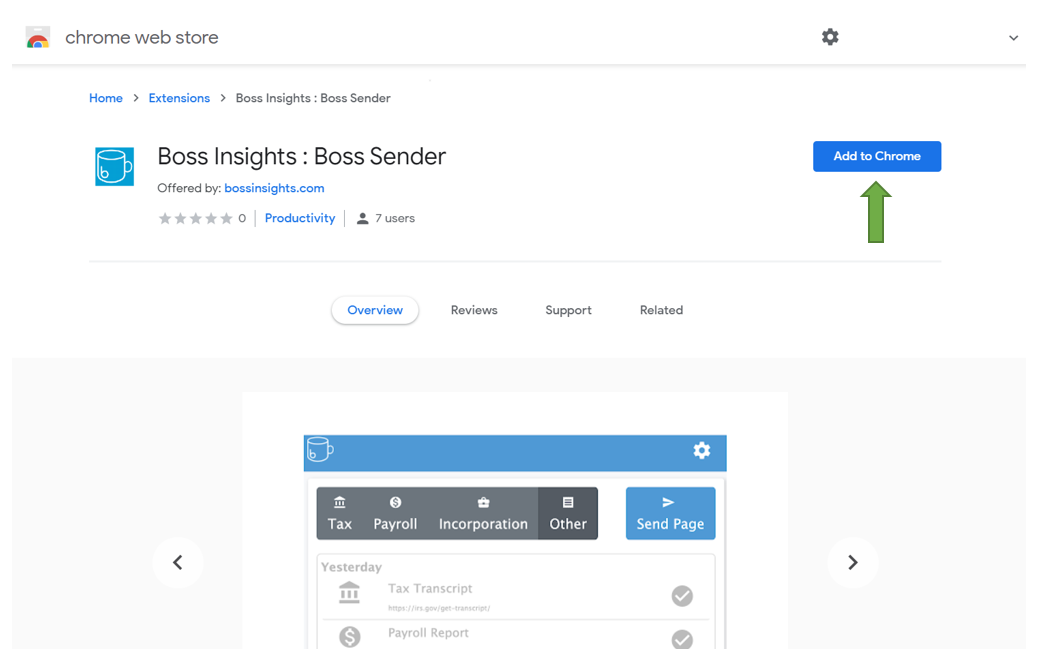Expand the account dropdown chevron in header
1037x667 pixels.
[x=1013, y=38]
